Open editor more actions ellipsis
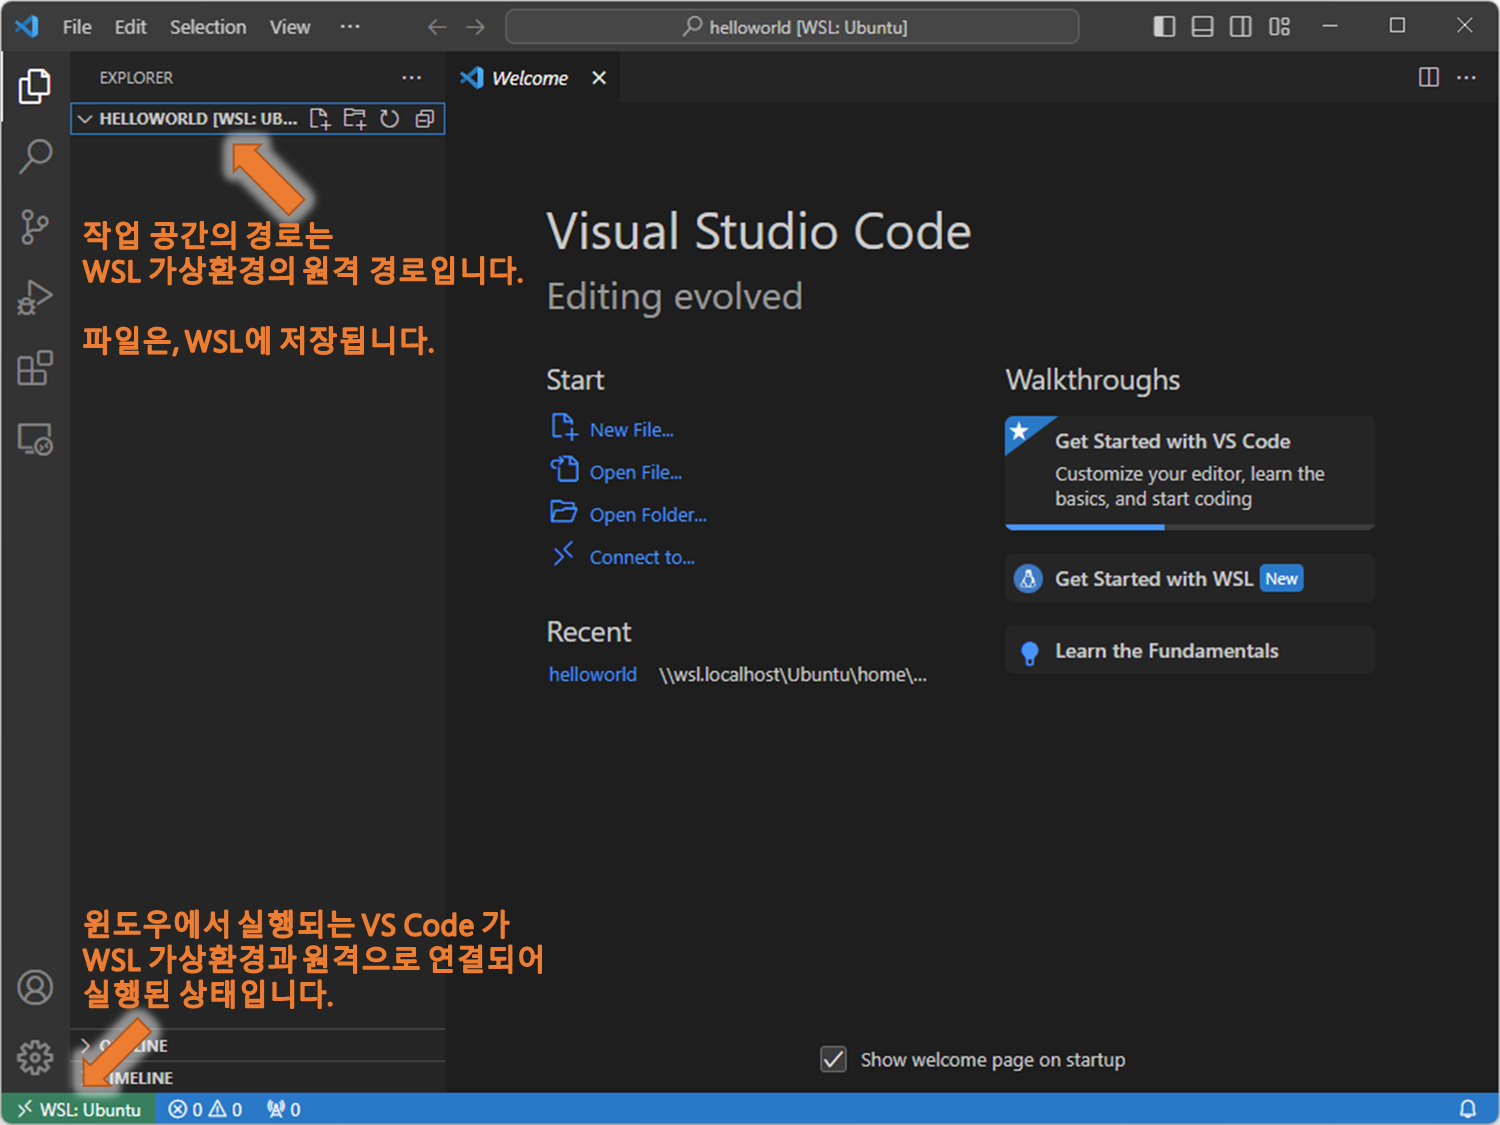Screen dimensions: 1500x1125 [x=1466, y=77]
